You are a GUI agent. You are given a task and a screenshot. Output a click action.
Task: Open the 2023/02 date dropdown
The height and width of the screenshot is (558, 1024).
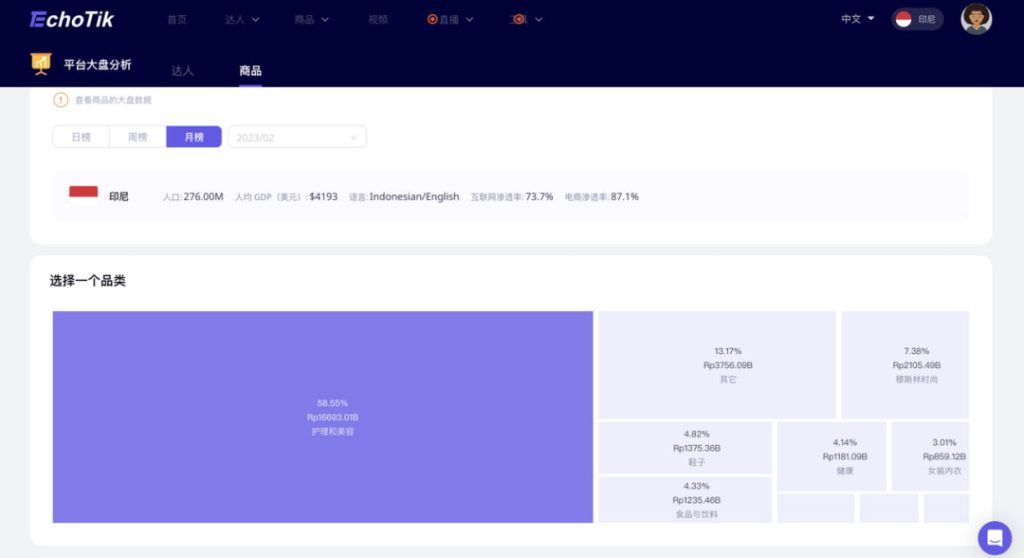coord(297,137)
